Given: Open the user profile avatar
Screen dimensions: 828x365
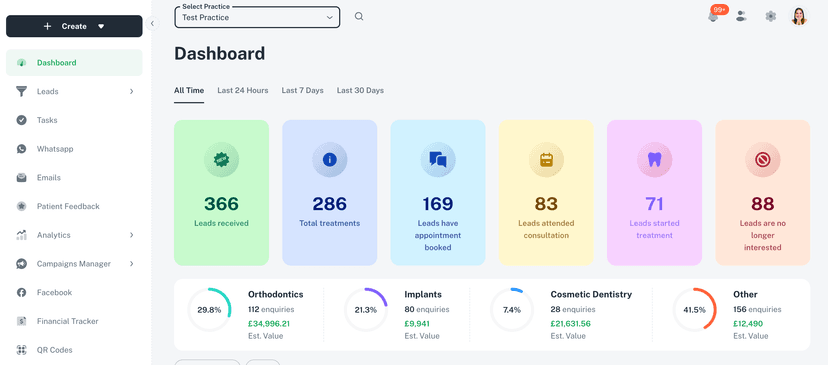Looking at the screenshot, I should 799,16.
